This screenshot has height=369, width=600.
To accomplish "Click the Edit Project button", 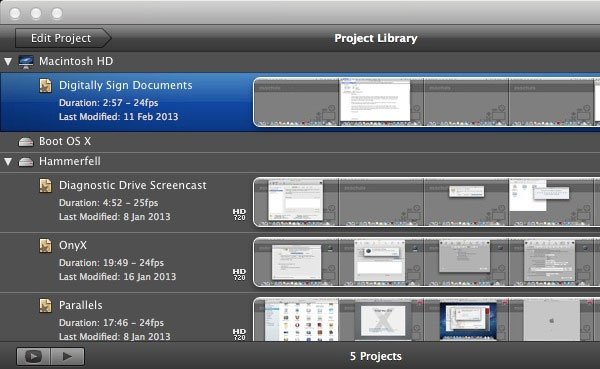I will (x=62, y=38).
